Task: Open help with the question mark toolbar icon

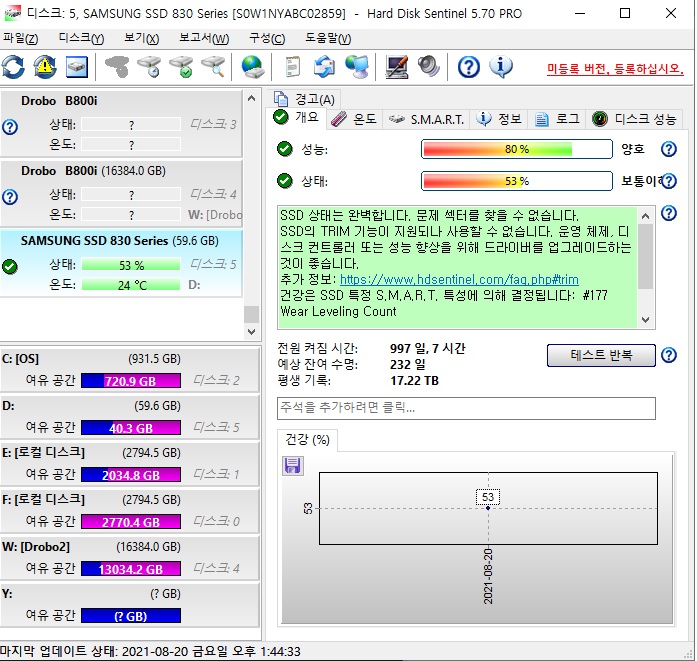Action: point(469,67)
